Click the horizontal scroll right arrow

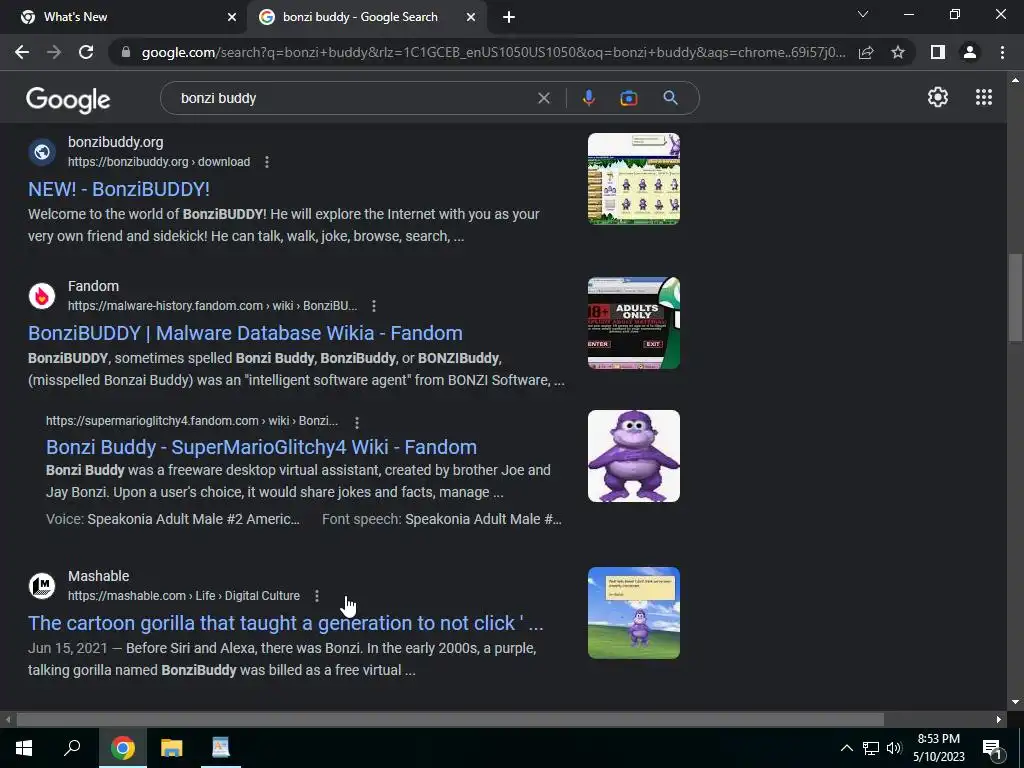tap(999, 720)
